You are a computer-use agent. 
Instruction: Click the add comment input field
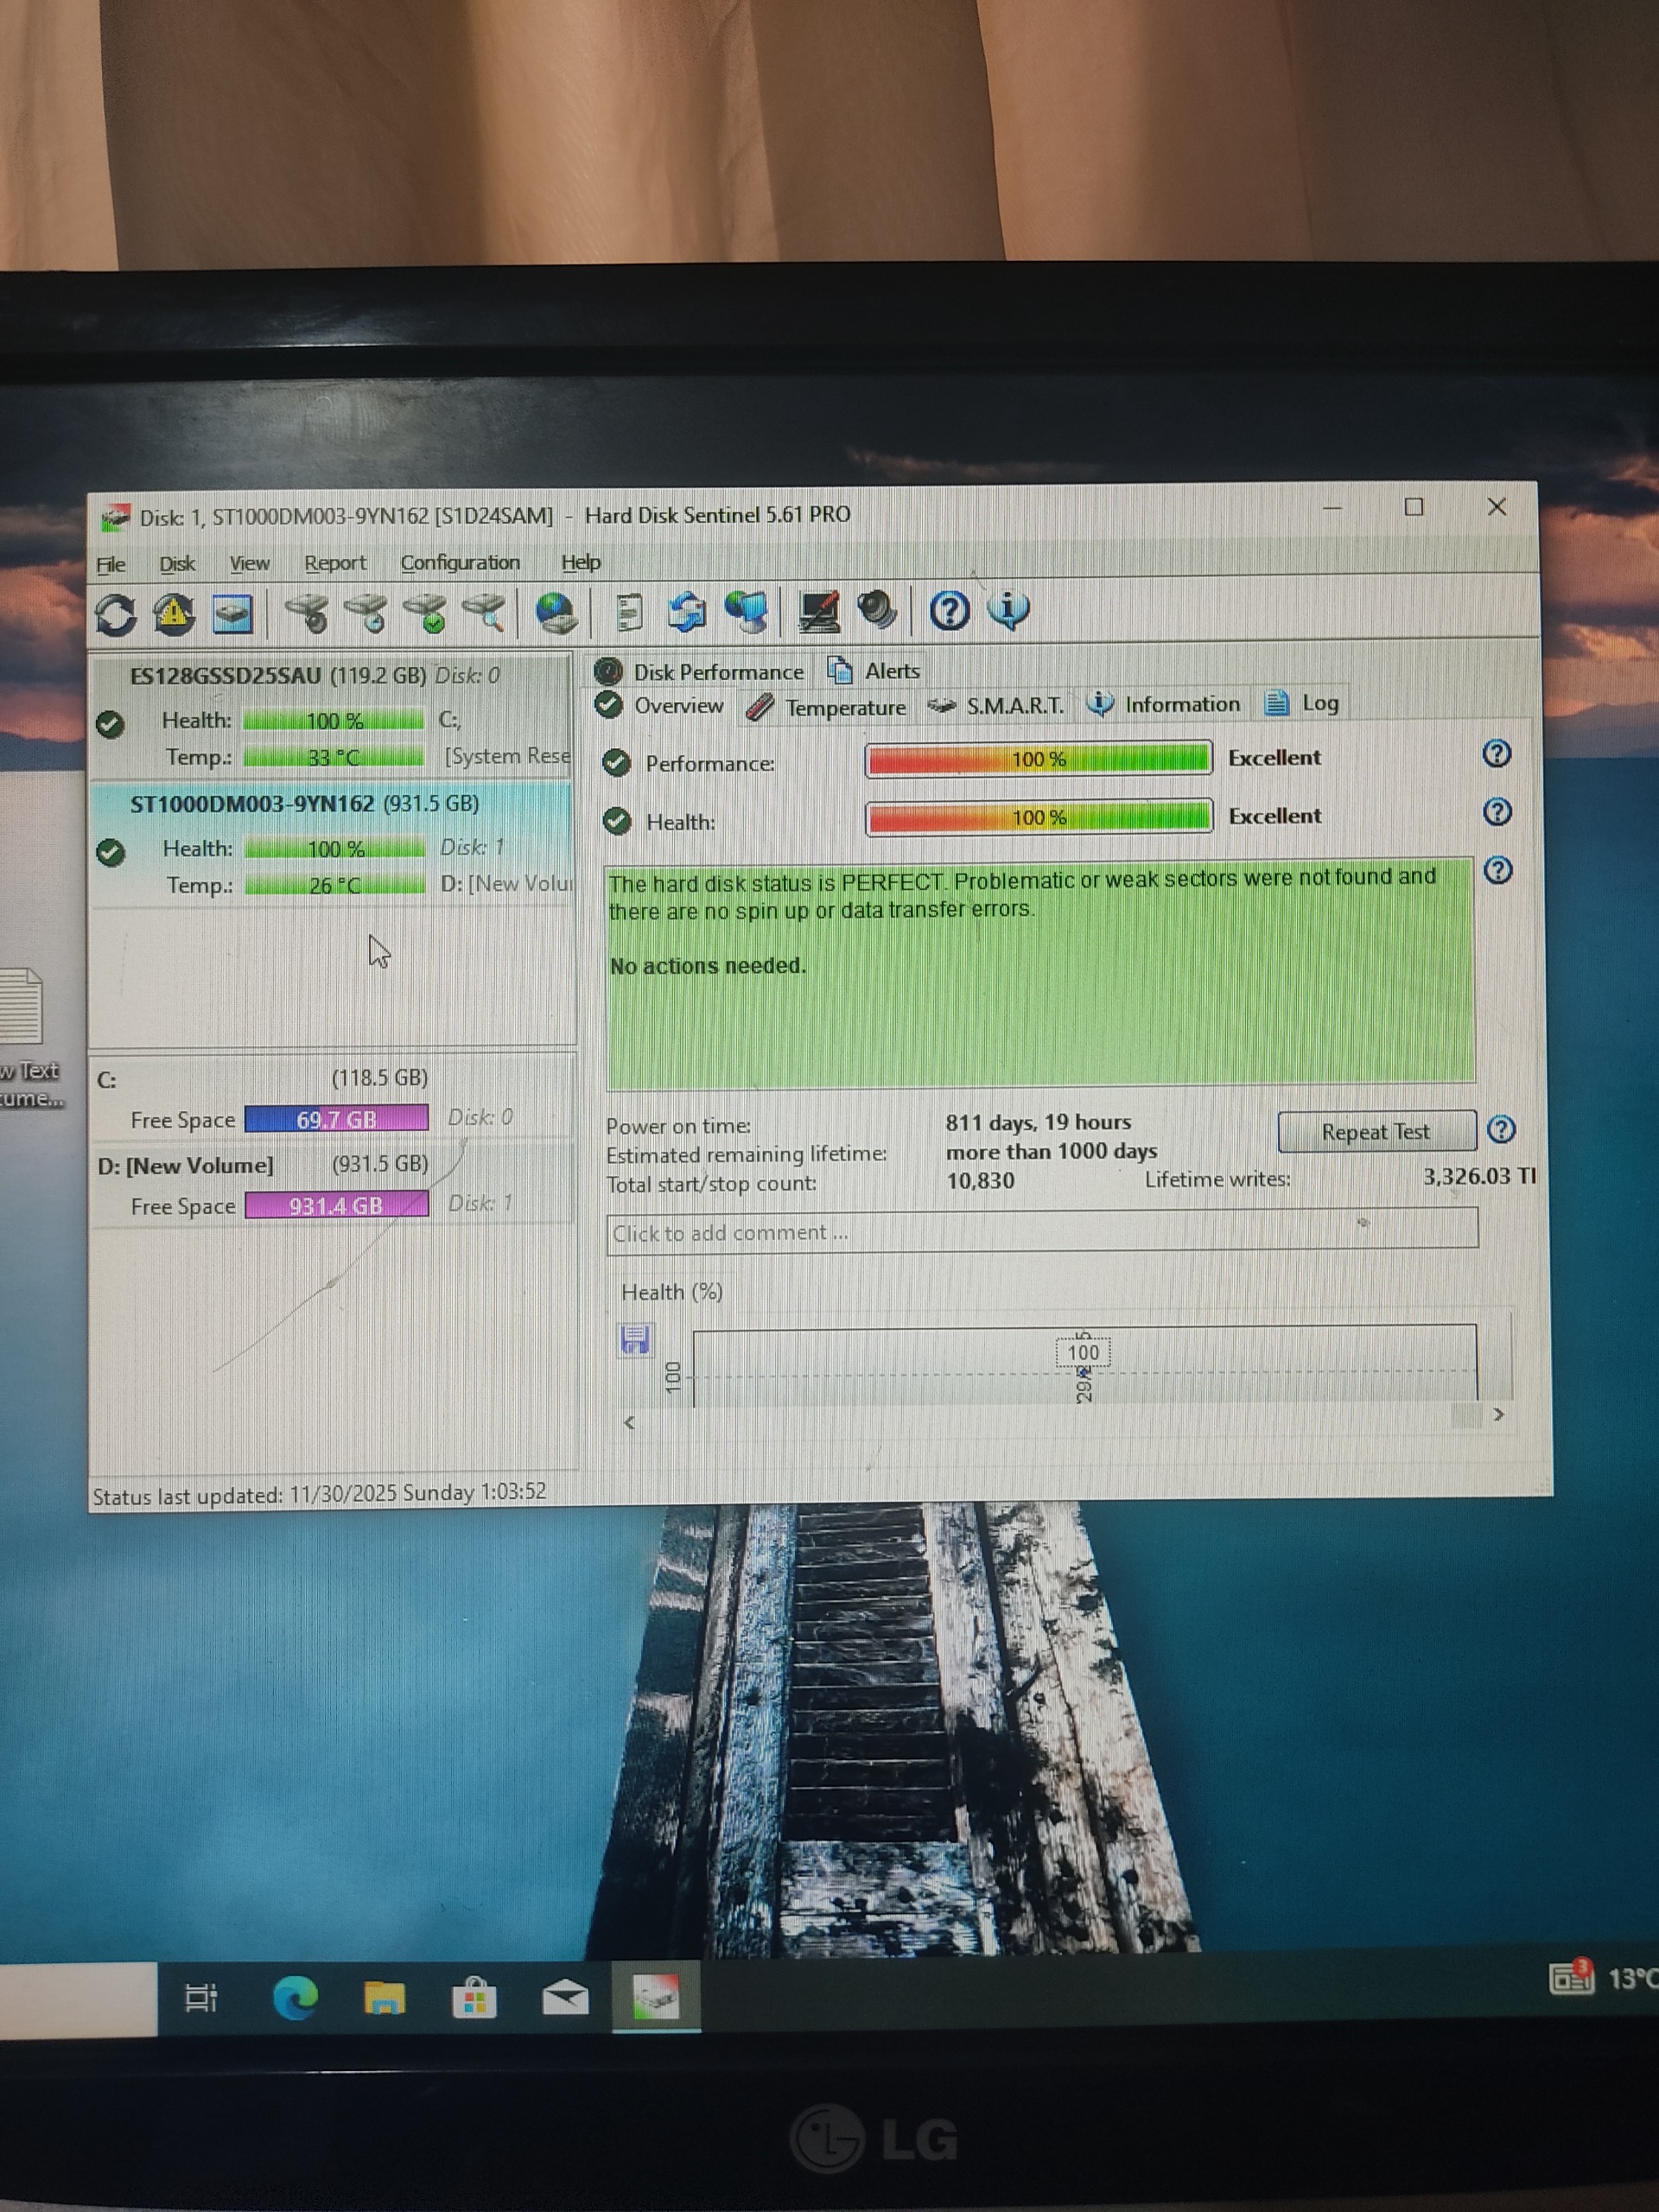coord(1040,1231)
